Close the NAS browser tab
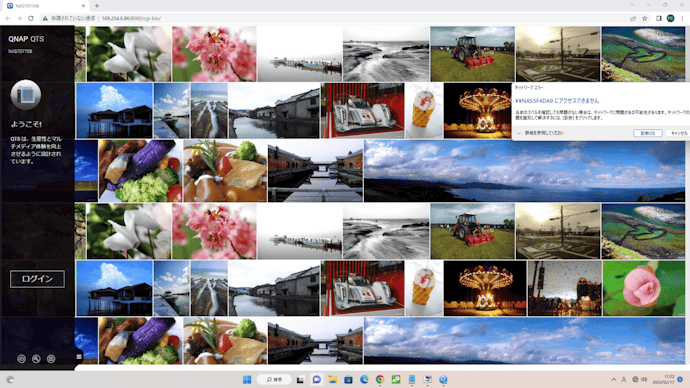 [83, 6]
